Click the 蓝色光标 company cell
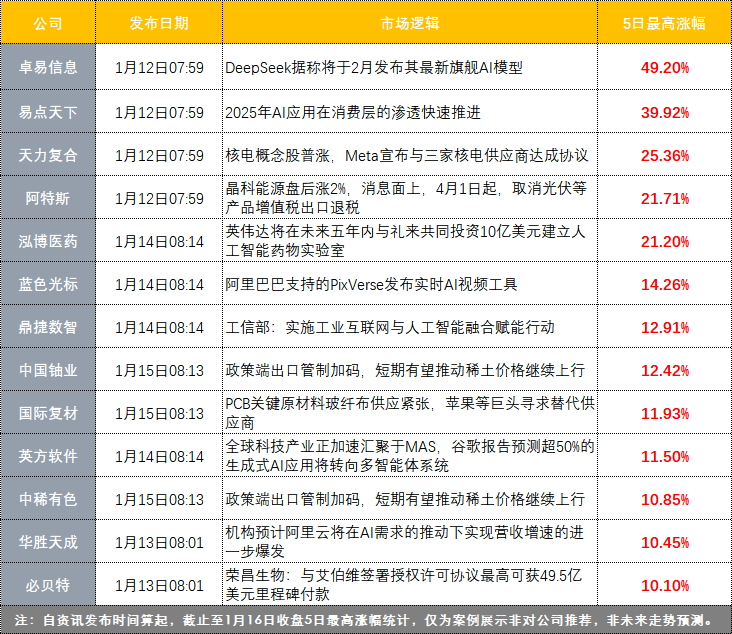 (x=48, y=284)
